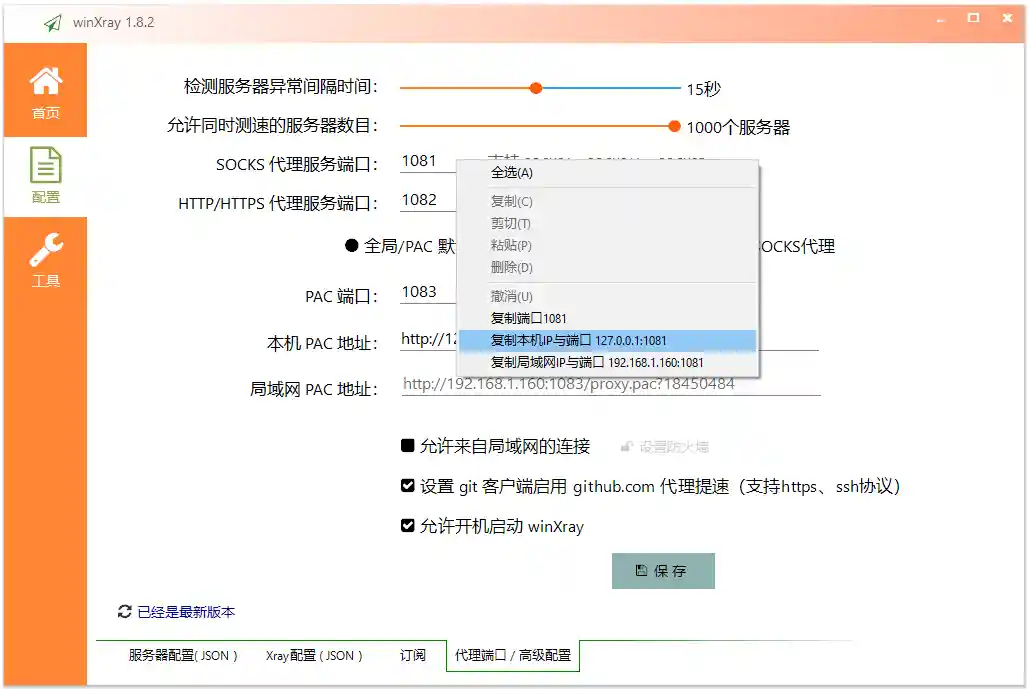Select the 首页 home icon in sidebar

(x=46, y=80)
